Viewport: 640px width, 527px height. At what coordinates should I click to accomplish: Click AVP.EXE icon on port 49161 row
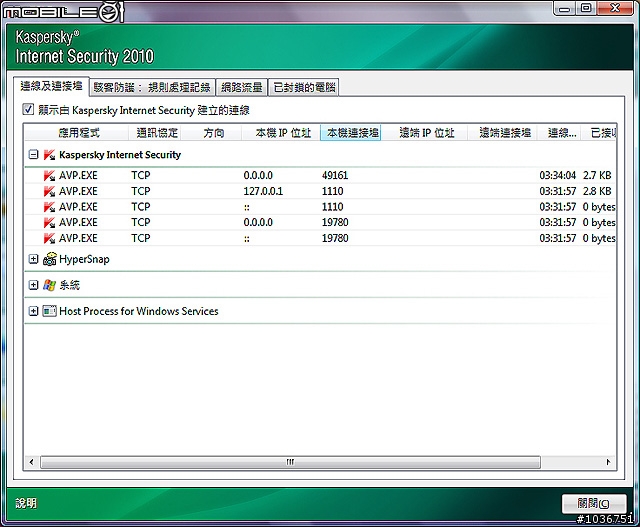(x=49, y=176)
